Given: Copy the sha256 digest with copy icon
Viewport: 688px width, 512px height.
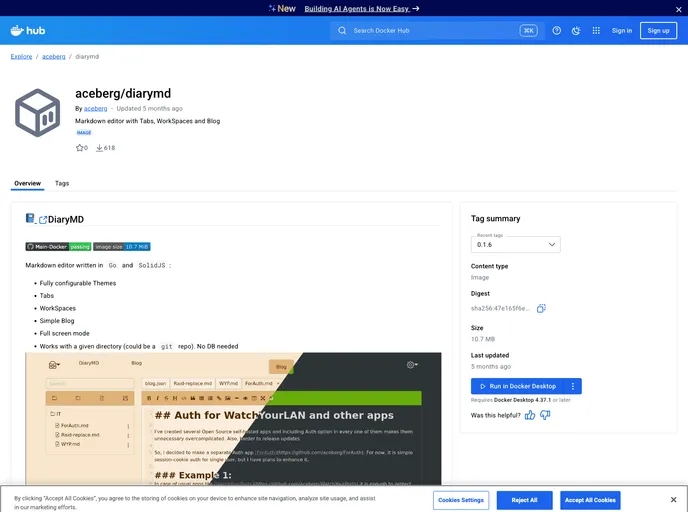Looking at the screenshot, I should click(541, 308).
